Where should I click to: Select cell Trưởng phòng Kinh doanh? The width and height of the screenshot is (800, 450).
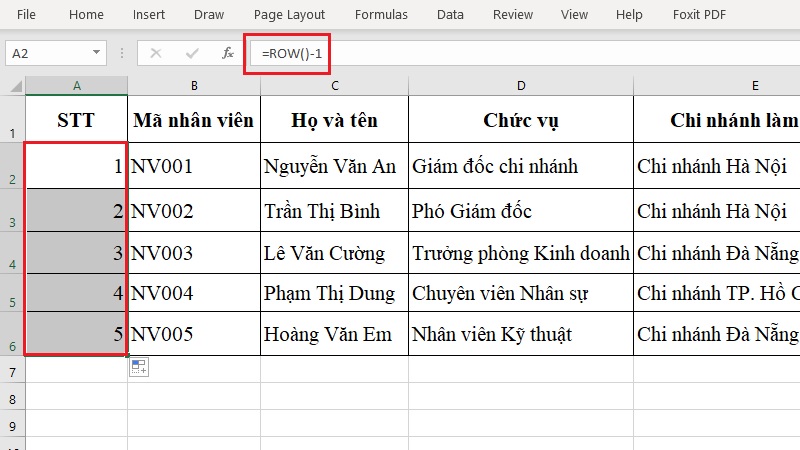pyautogui.click(x=521, y=253)
